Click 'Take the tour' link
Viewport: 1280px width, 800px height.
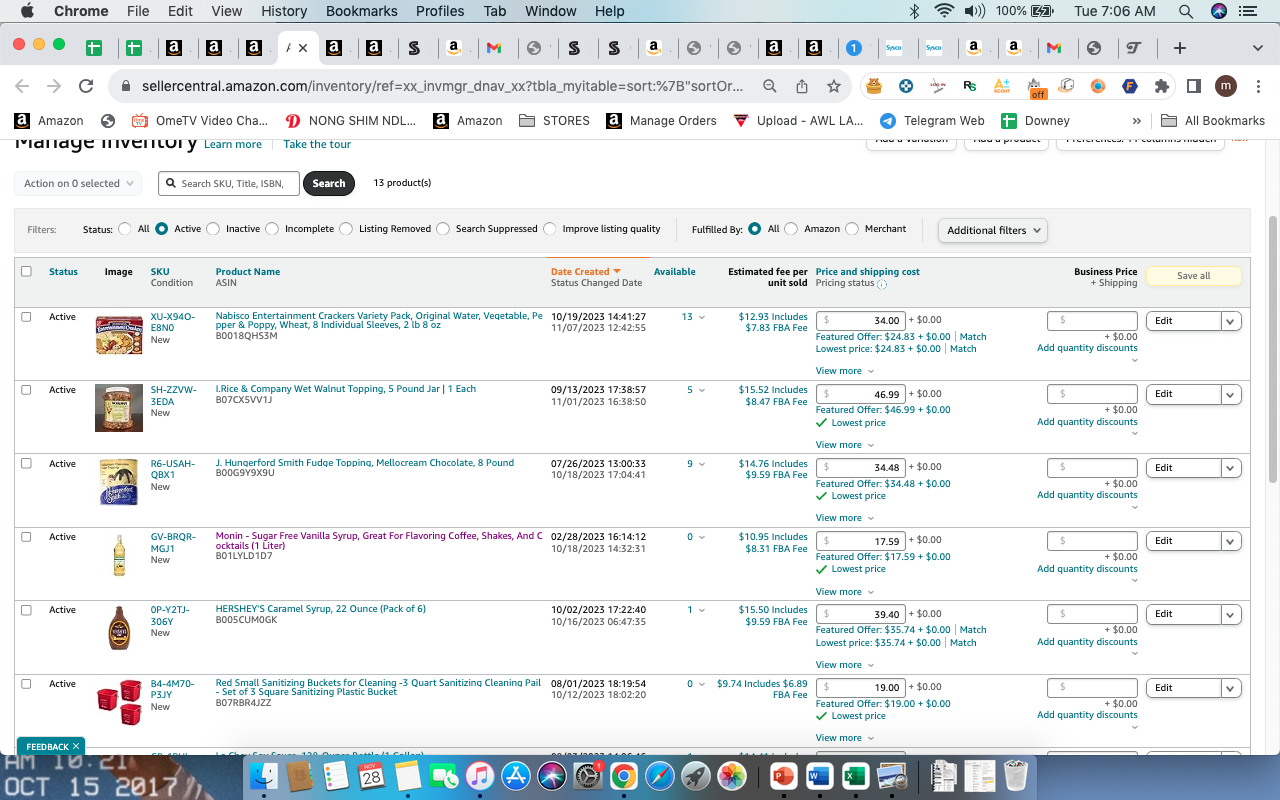coord(317,144)
